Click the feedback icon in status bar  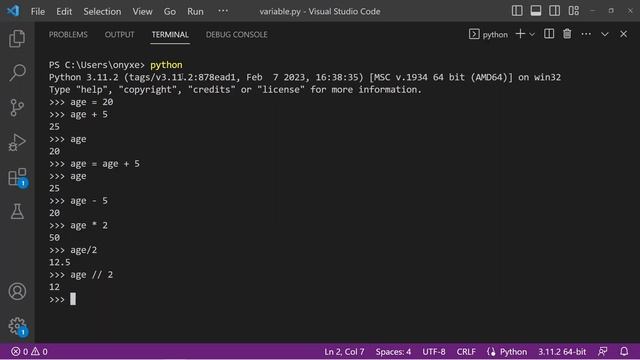602,351
